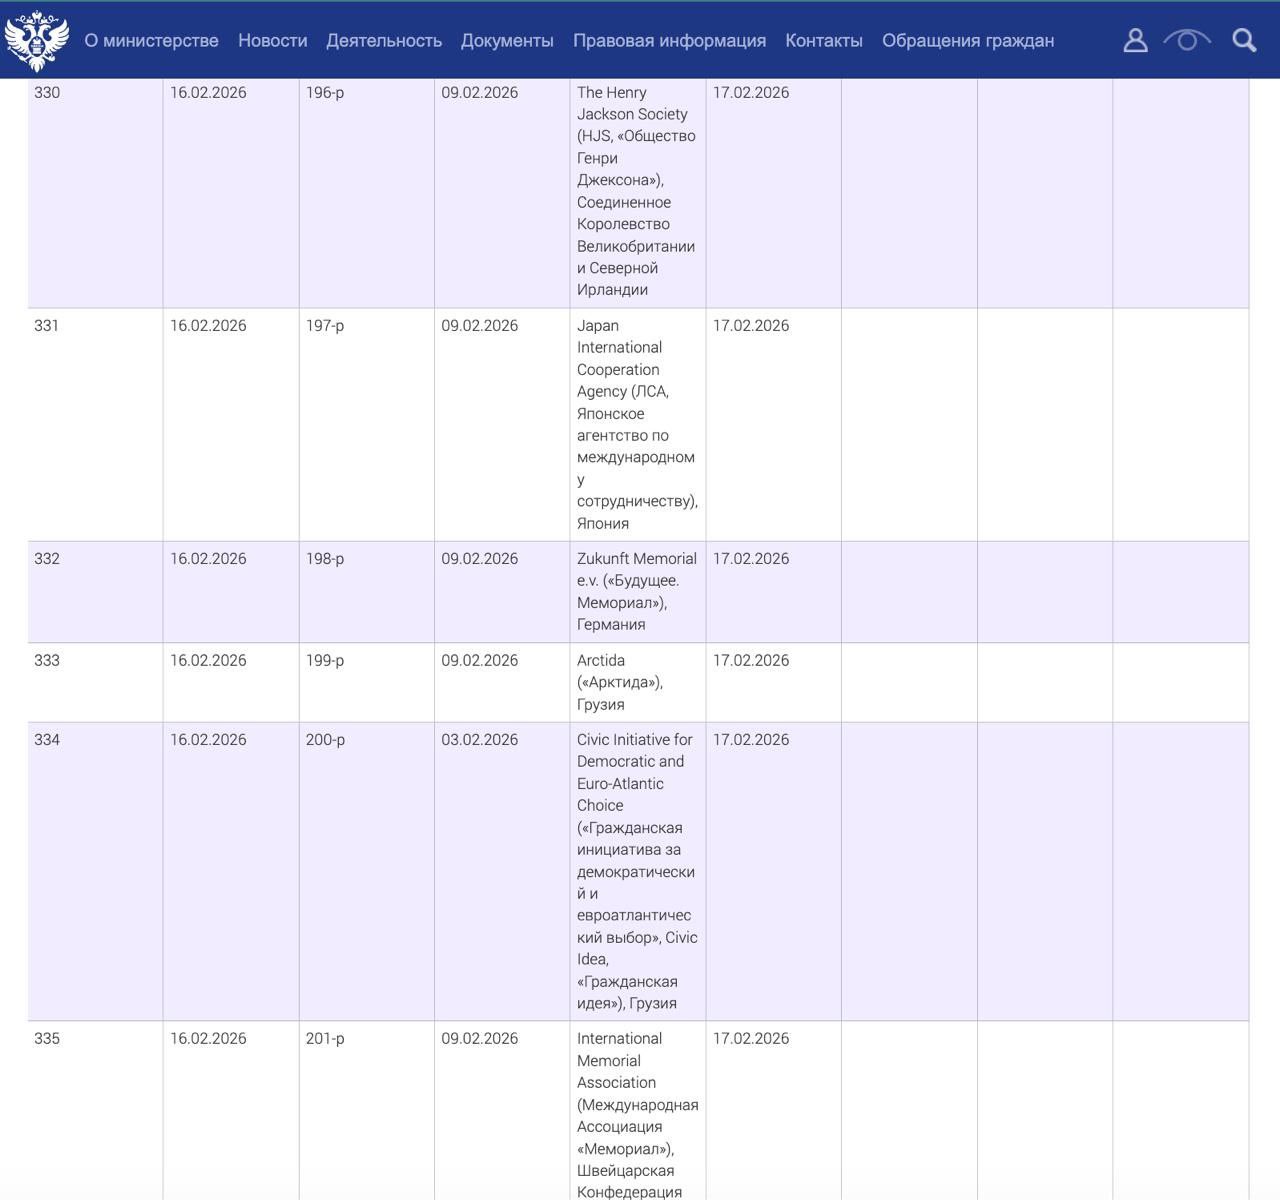Open search with the magnifying glass icon
Viewport: 1280px width, 1200px height.
(1244, 40)
